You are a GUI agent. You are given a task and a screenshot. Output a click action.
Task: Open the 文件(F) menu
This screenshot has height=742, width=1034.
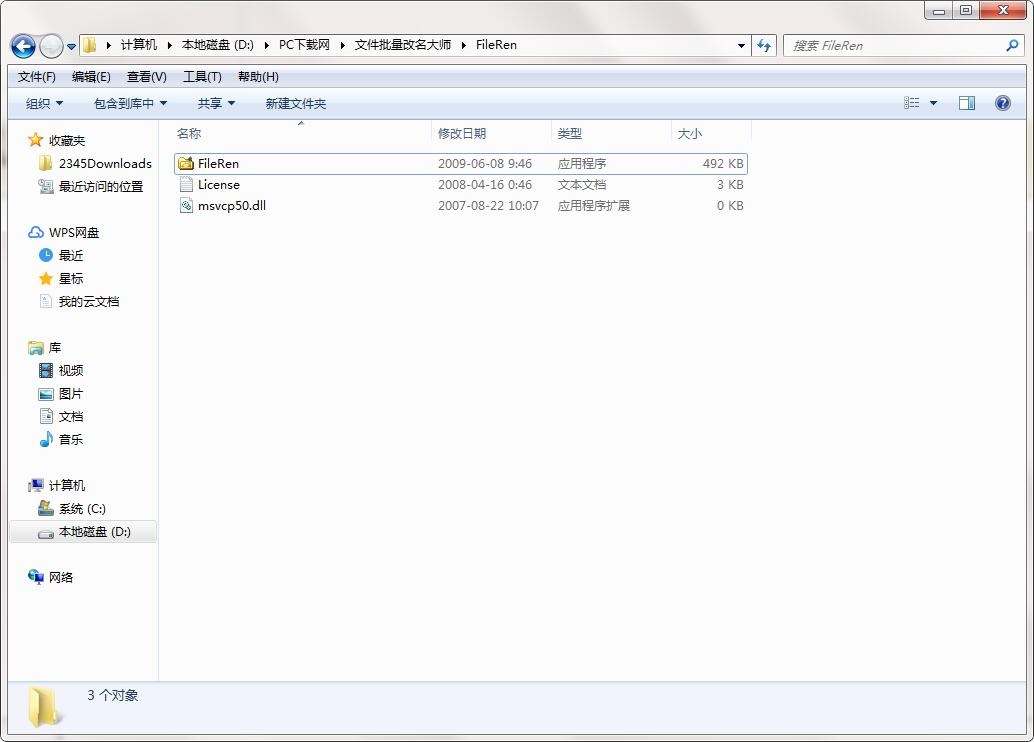point(37,77)
